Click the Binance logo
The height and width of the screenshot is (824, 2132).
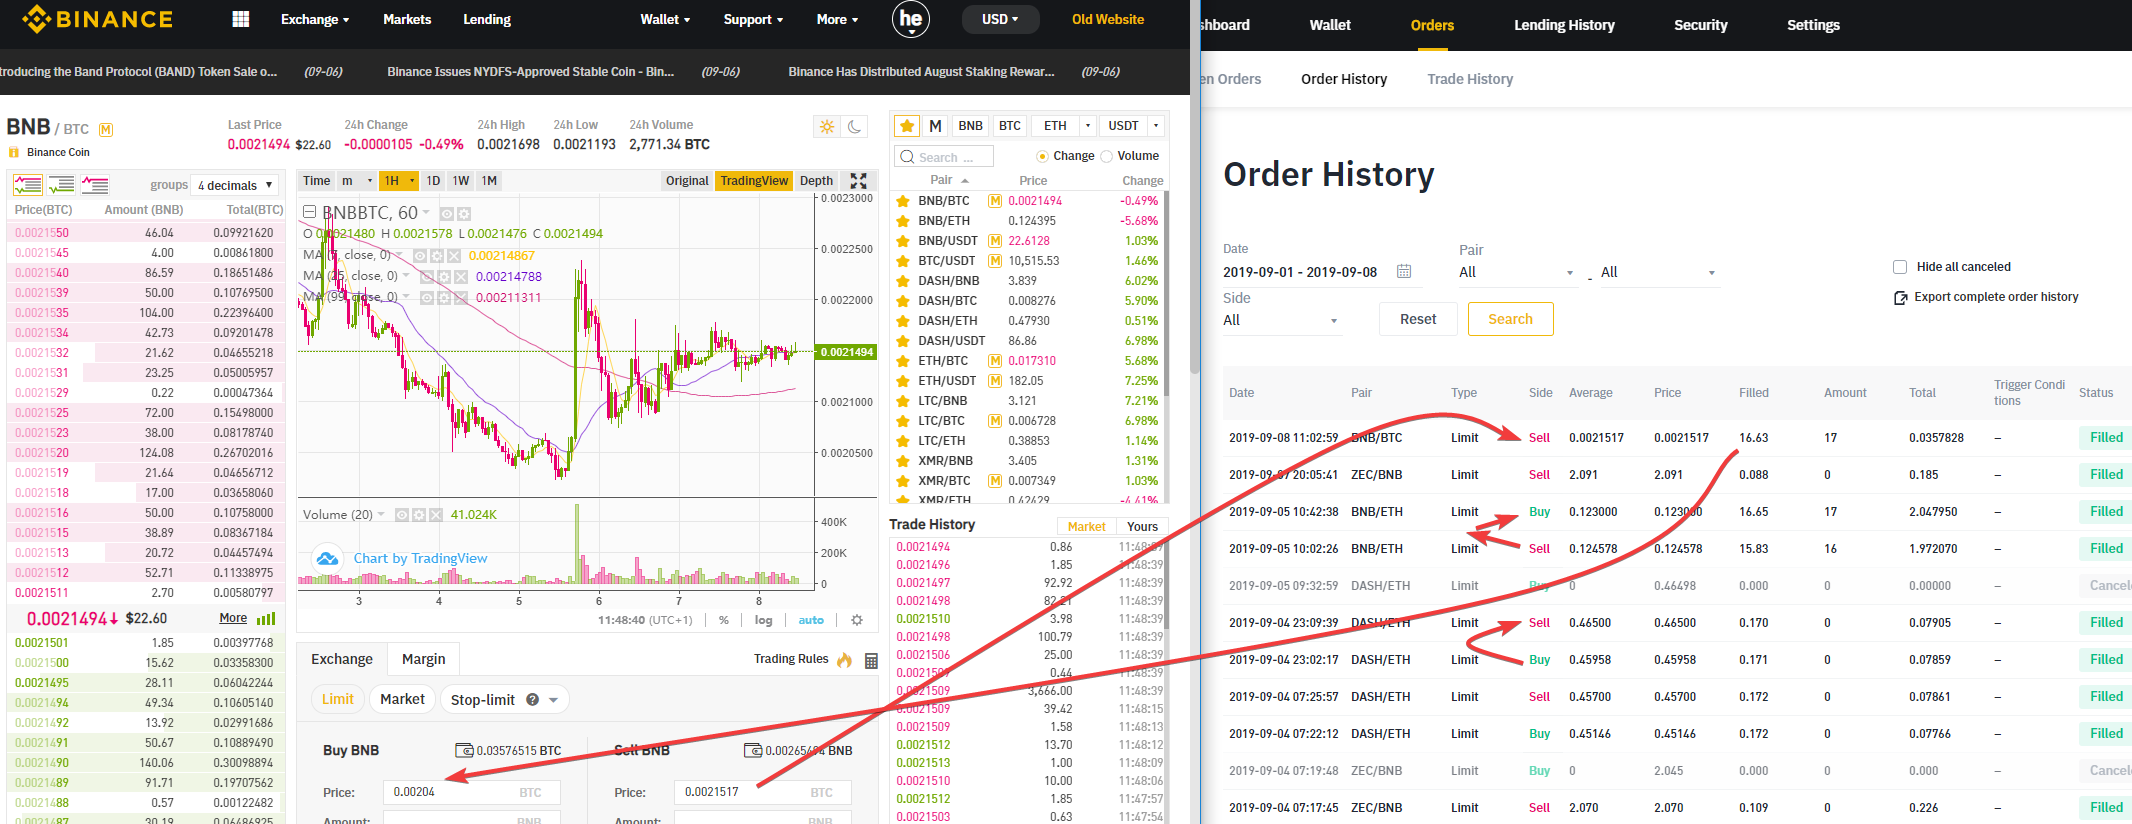coord(97,19)
